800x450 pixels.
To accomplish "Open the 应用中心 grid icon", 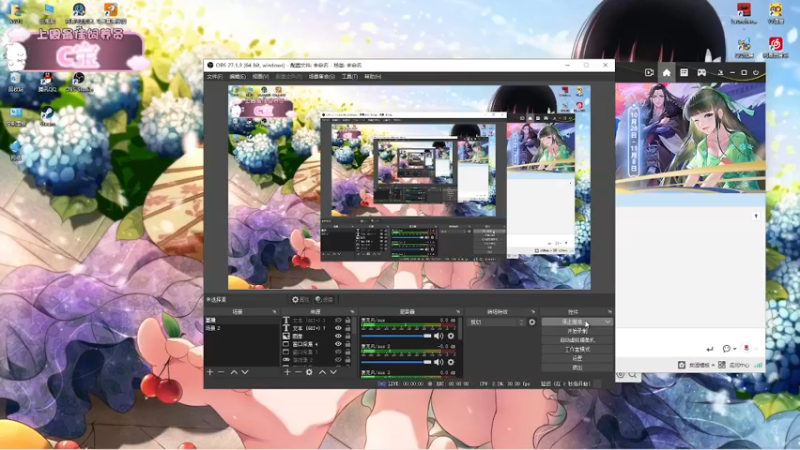I will [721, 365].
